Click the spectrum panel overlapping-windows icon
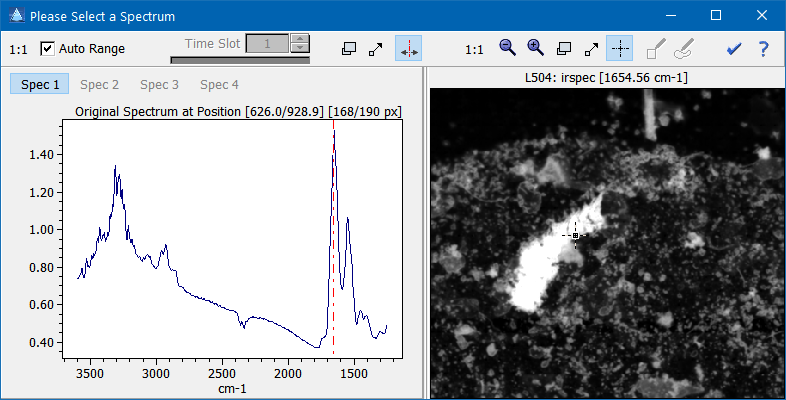786x400 pixels. 349,49
